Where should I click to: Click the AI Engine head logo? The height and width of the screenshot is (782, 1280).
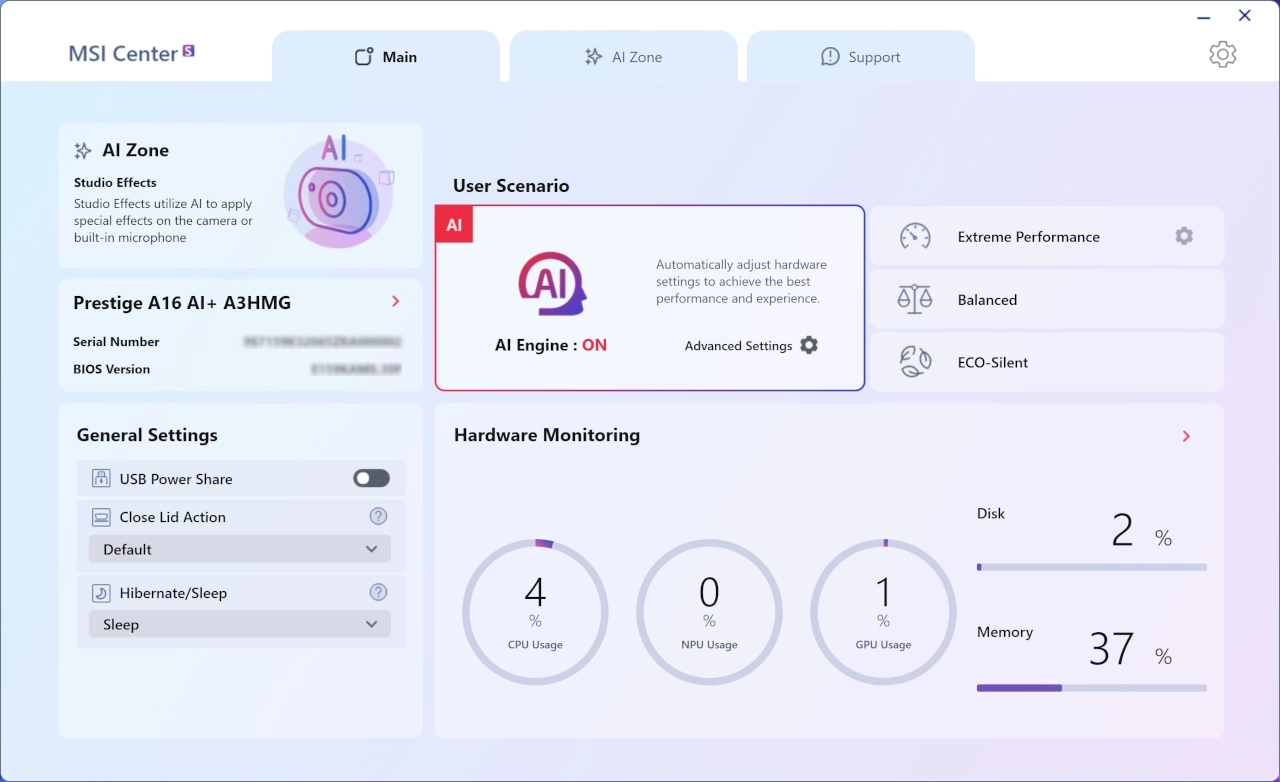551,284
